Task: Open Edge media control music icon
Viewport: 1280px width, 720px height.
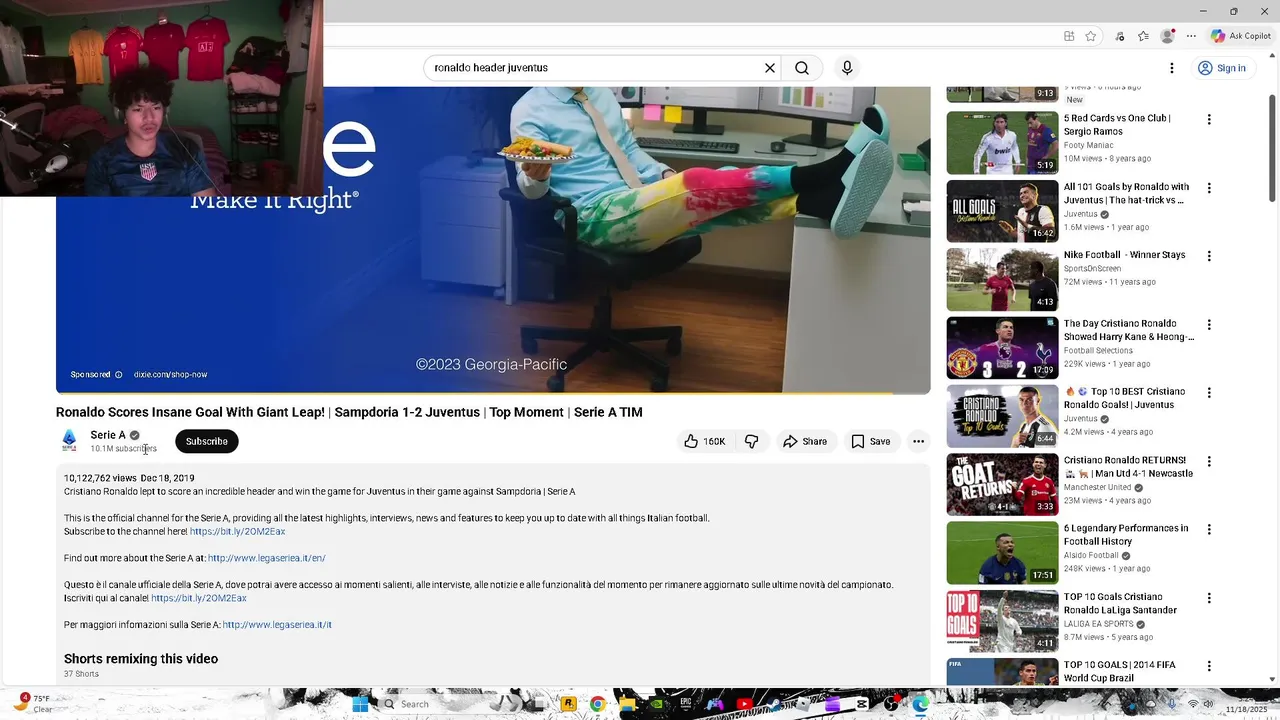Action: click(1120, 36)
